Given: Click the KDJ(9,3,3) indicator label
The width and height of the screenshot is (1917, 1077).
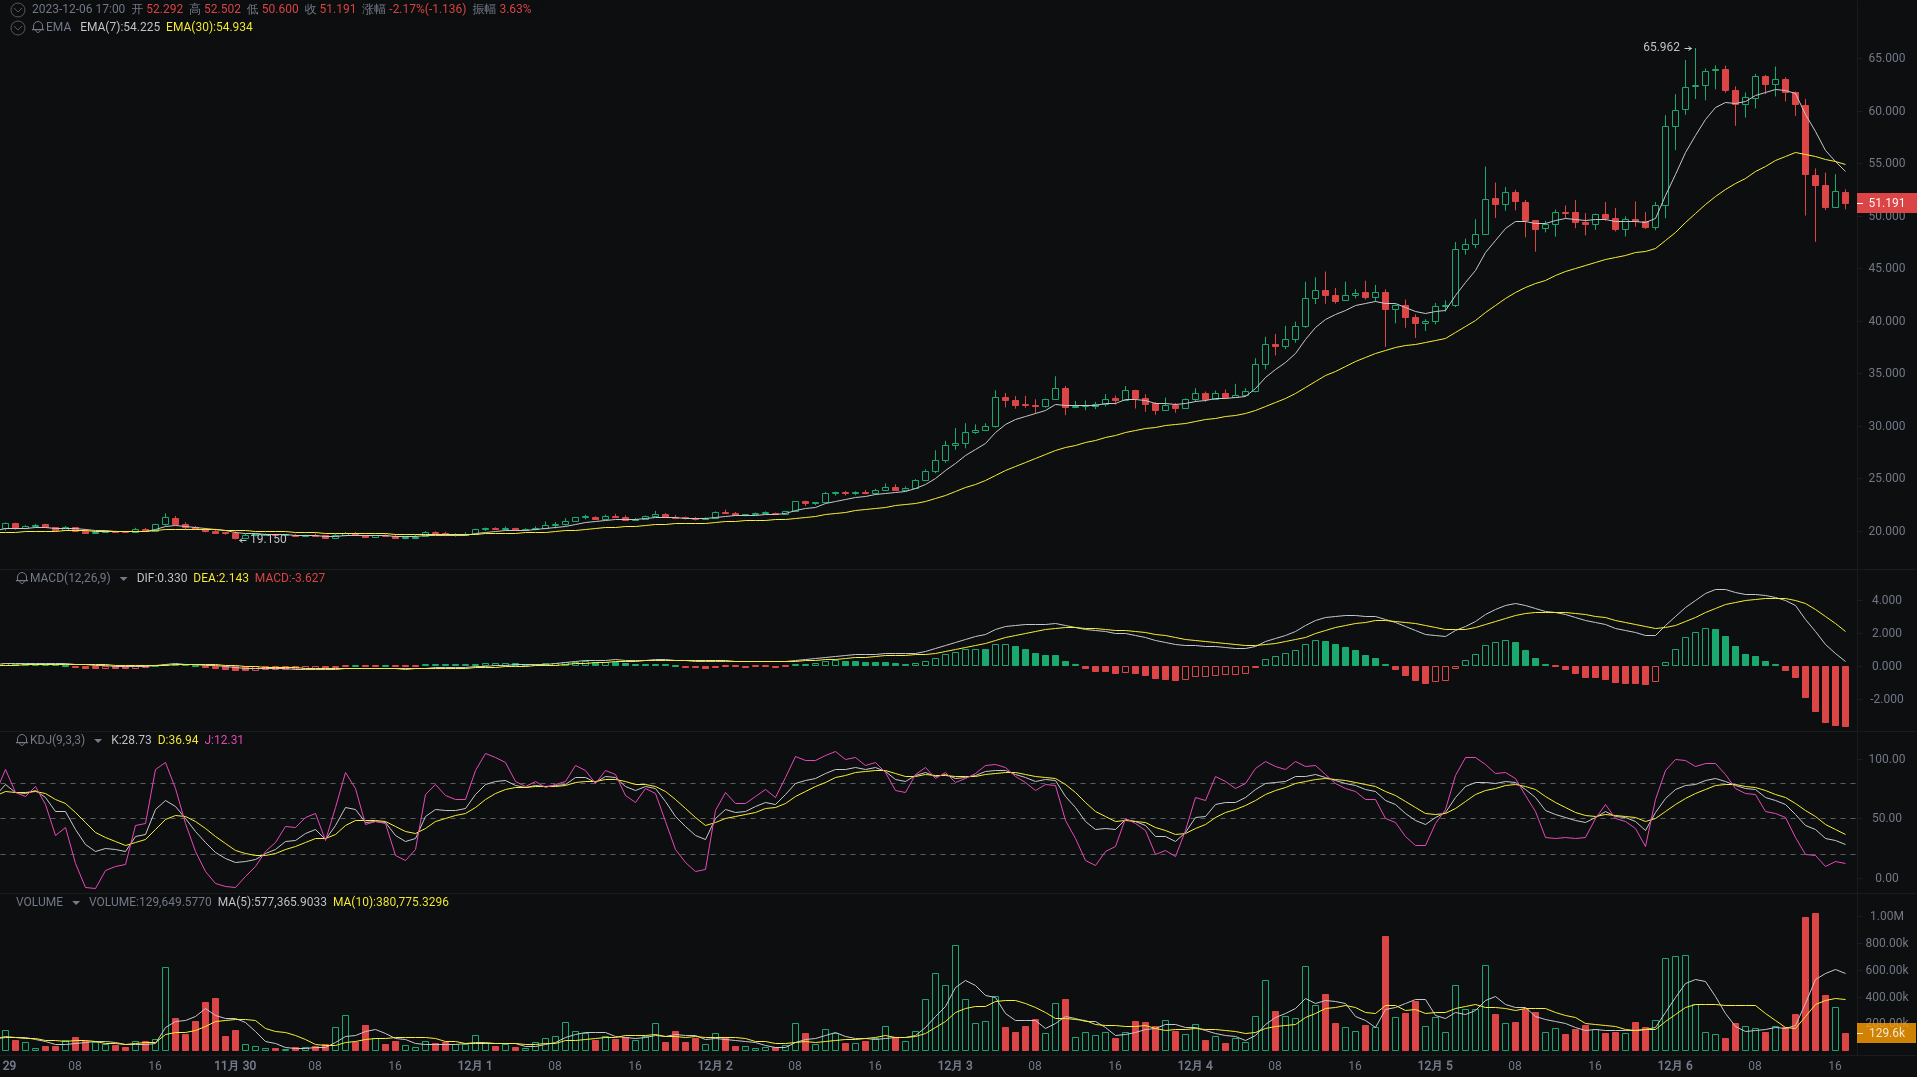Looking at the screenshot, I should (57, 740).
